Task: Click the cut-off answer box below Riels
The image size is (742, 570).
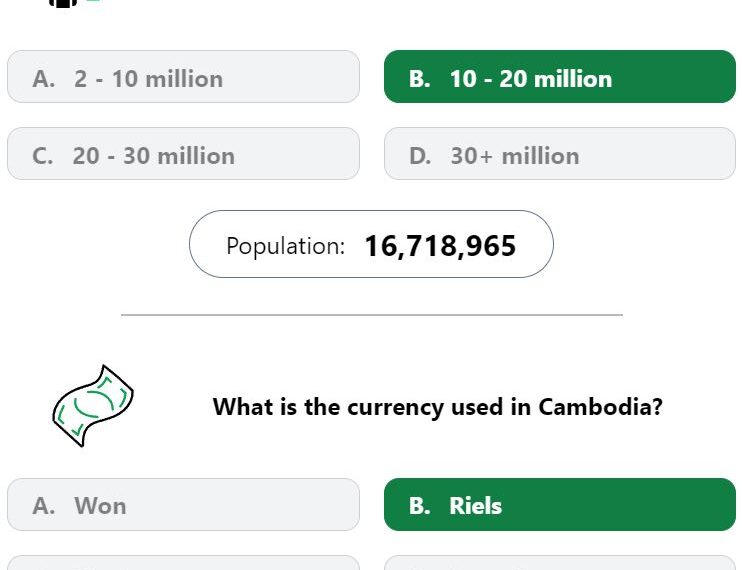Action: tap(560, 563)
